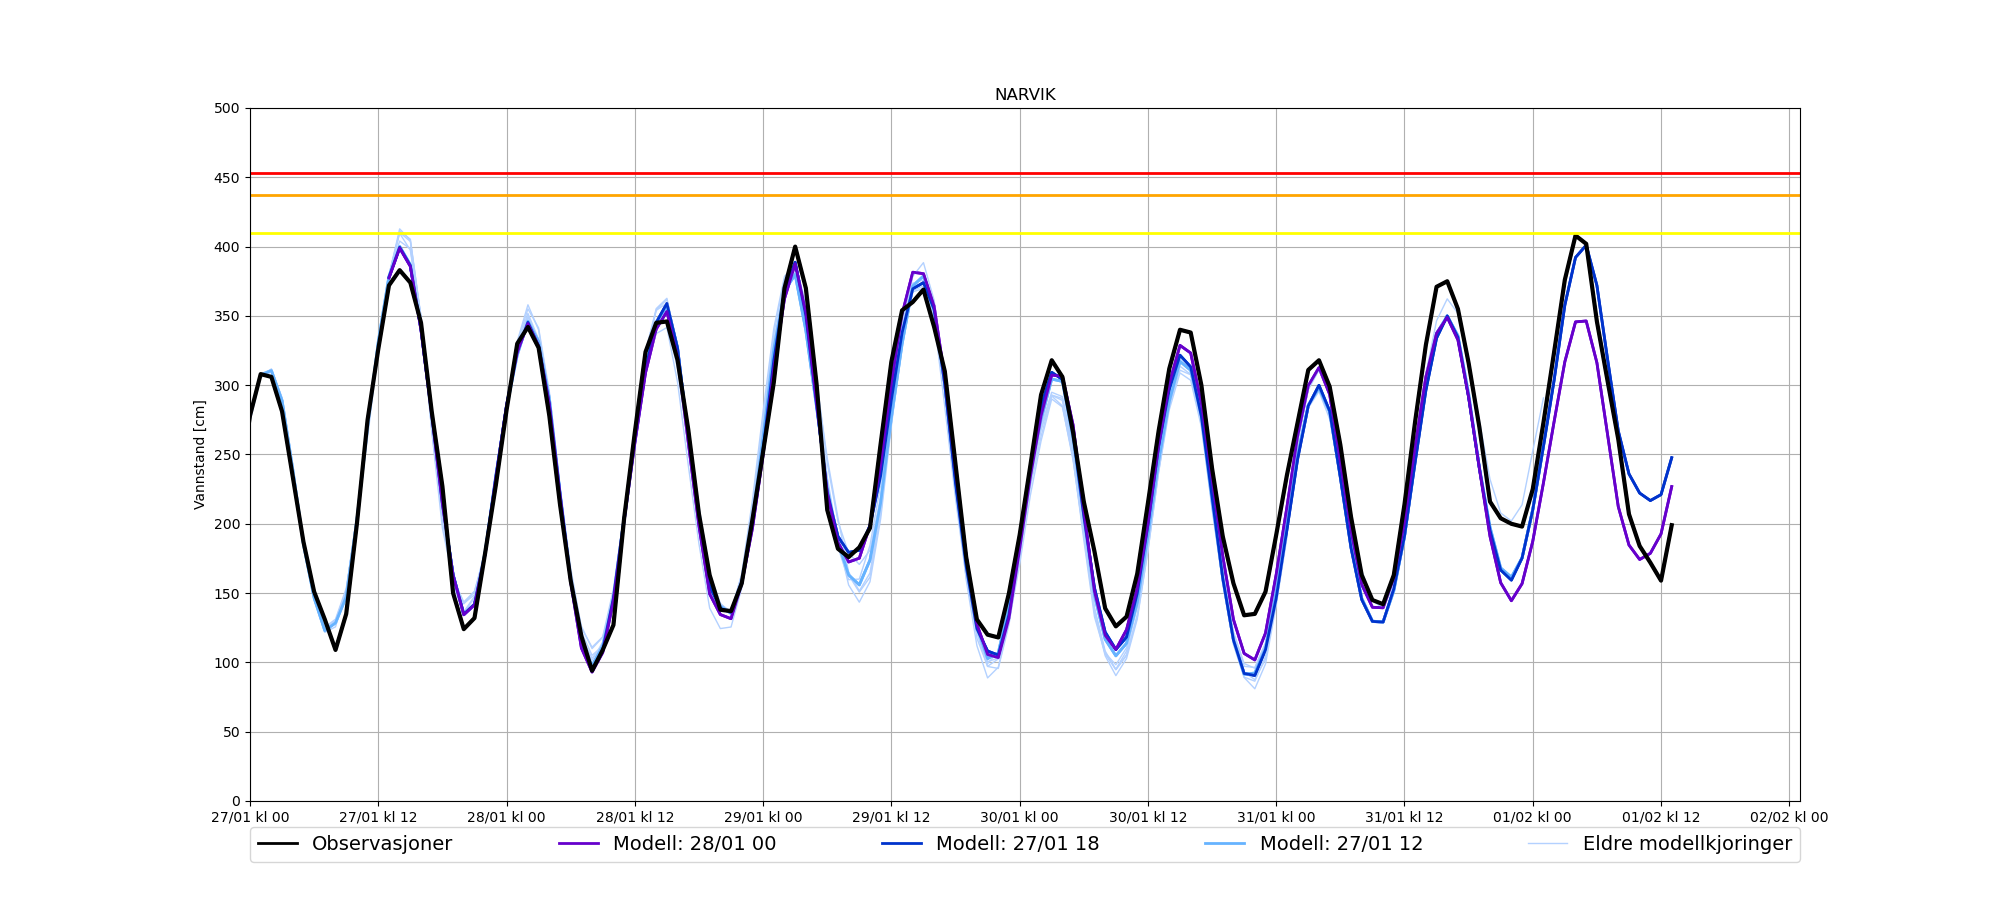Click the 150 y-axis tick label
Image resolution: width=2000 pixels, height=900 pixels.
(x=227, y=594)
